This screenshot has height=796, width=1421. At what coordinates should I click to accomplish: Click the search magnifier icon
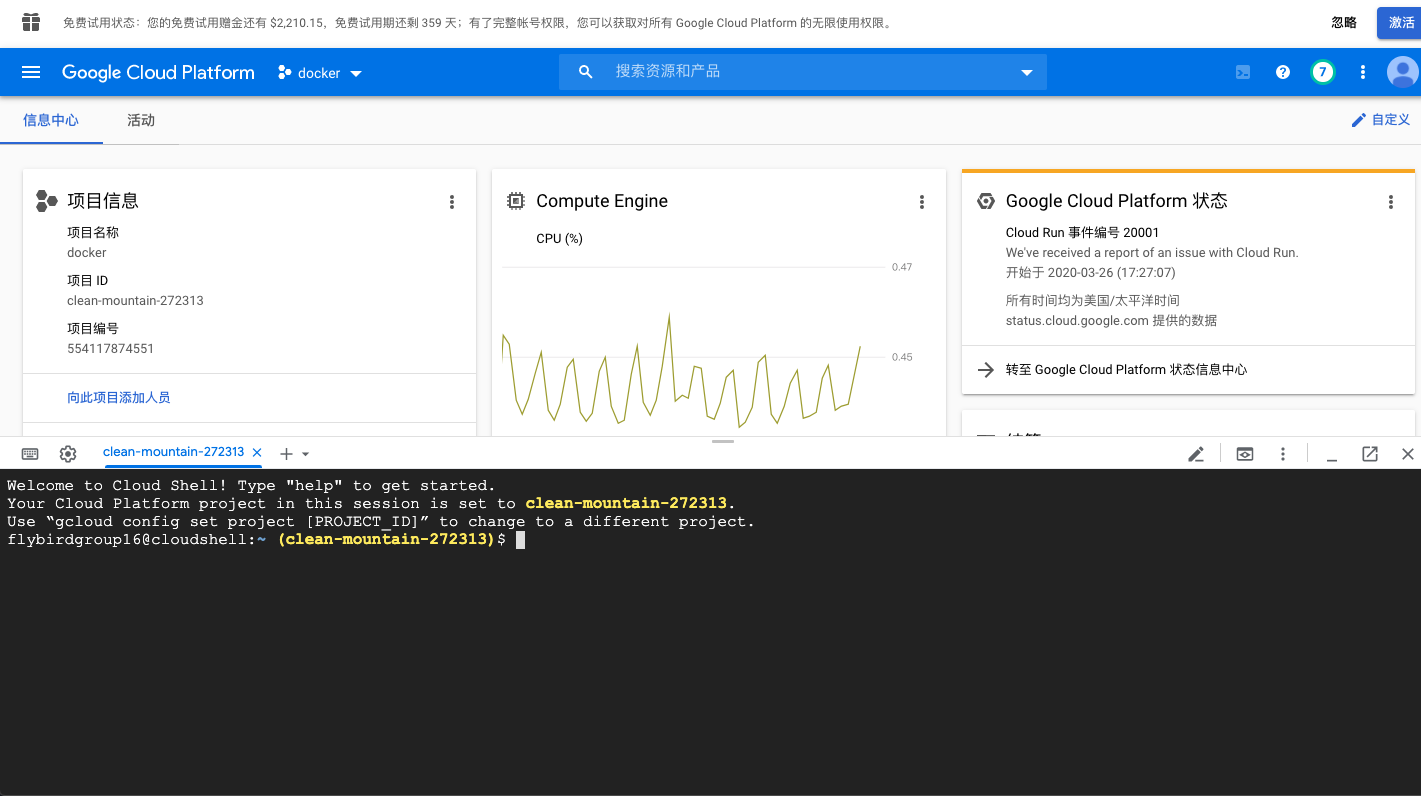pos(586,72)
